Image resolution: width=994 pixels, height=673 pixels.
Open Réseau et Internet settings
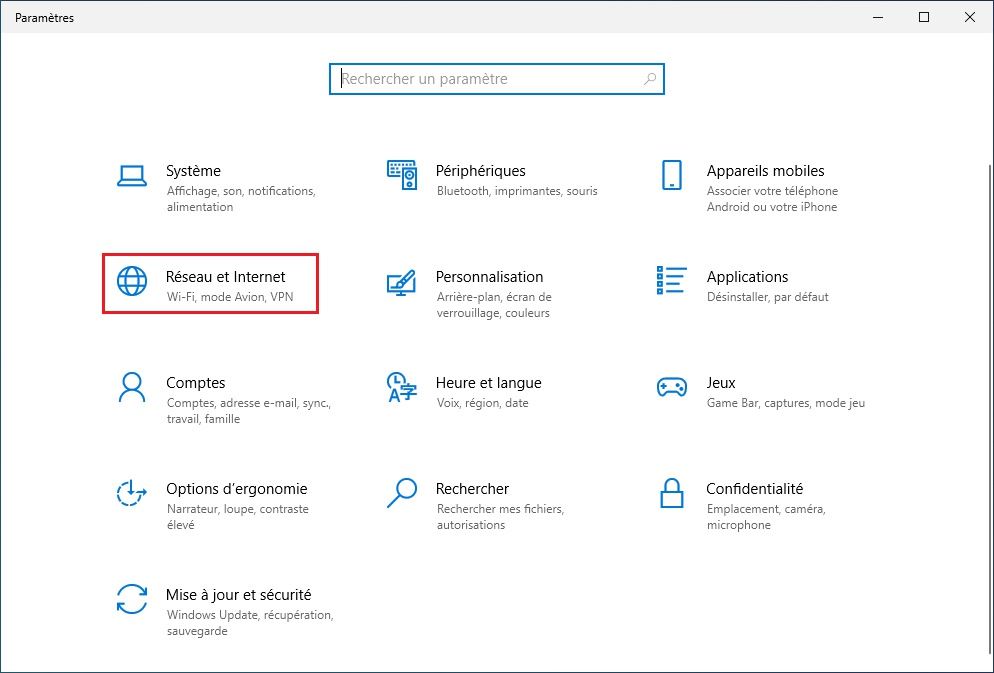pyautogui.click(x=227, y=276)
